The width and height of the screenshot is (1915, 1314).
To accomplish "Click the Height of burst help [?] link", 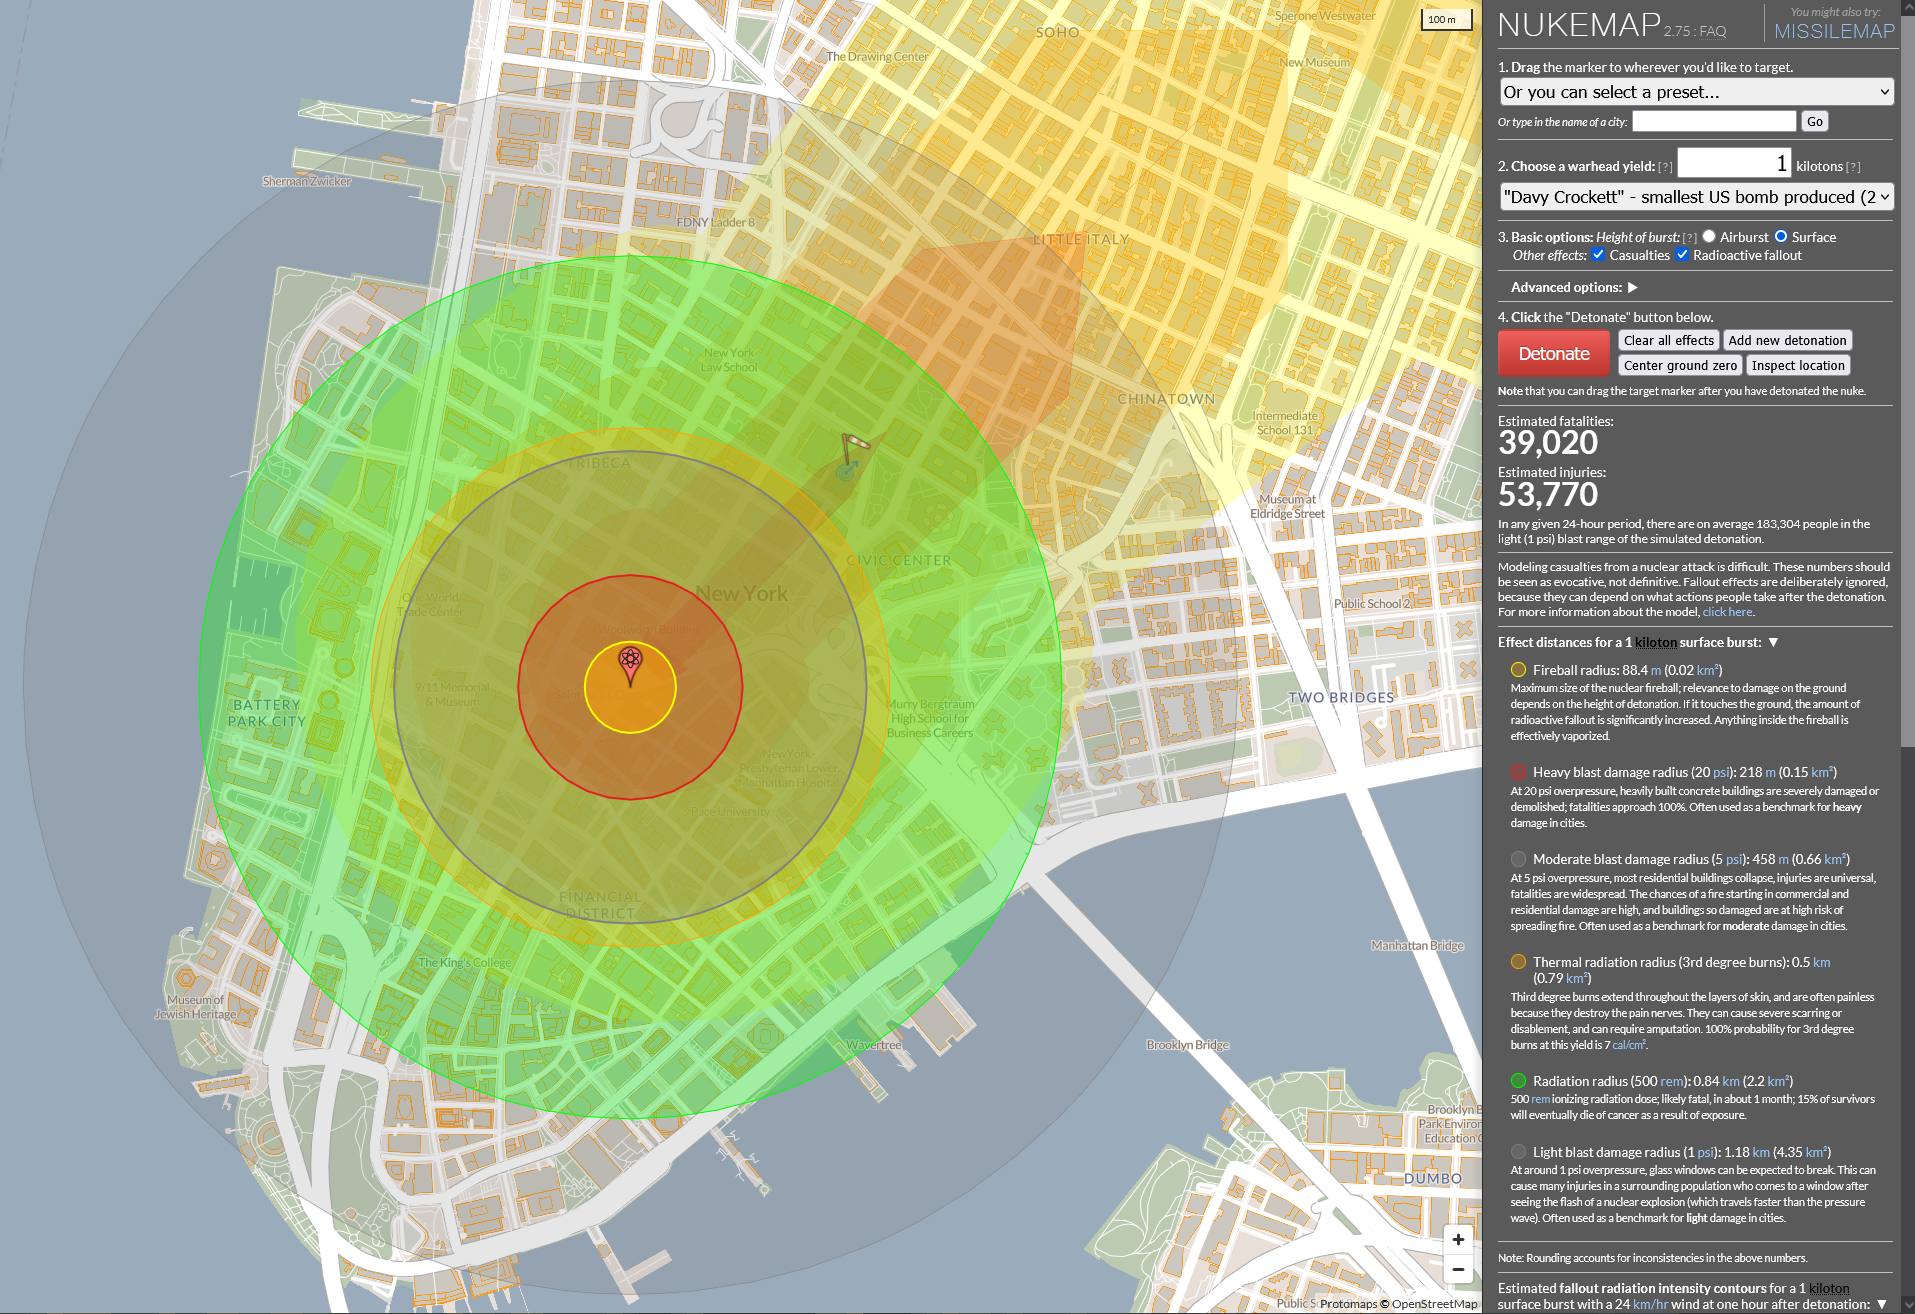I will tap(1689, 238).
